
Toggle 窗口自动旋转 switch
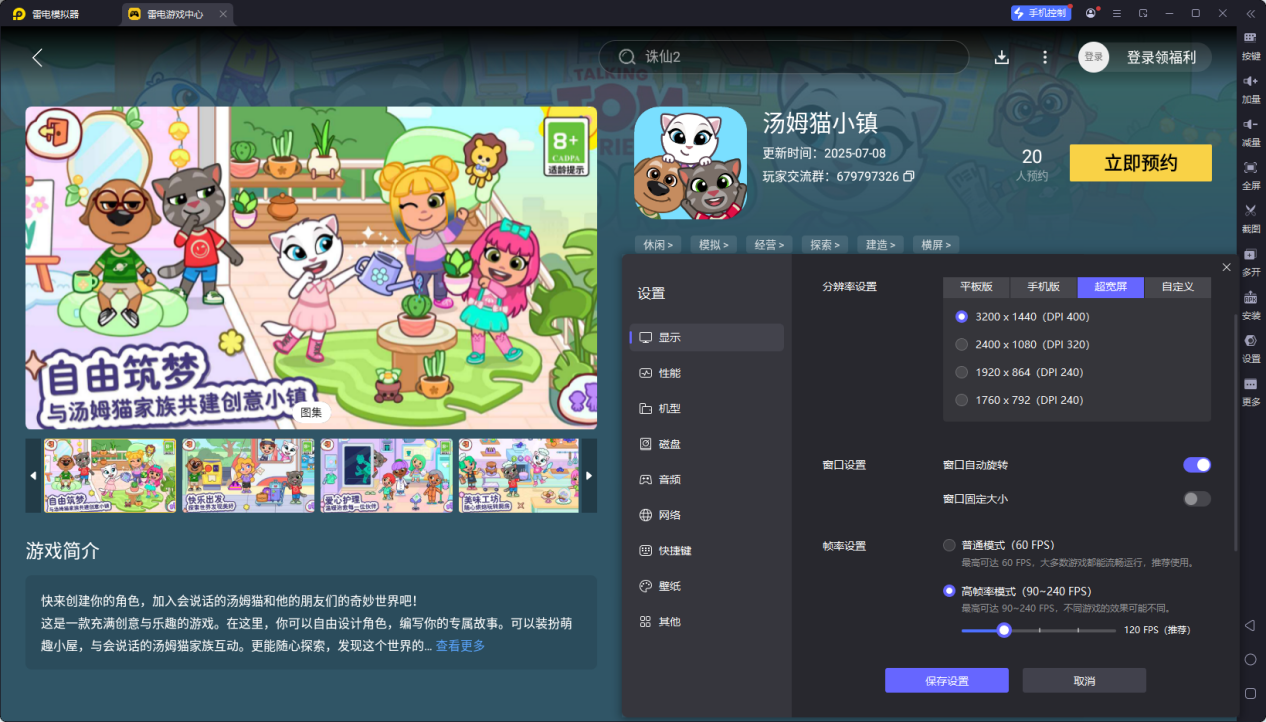pos(1197,465)
